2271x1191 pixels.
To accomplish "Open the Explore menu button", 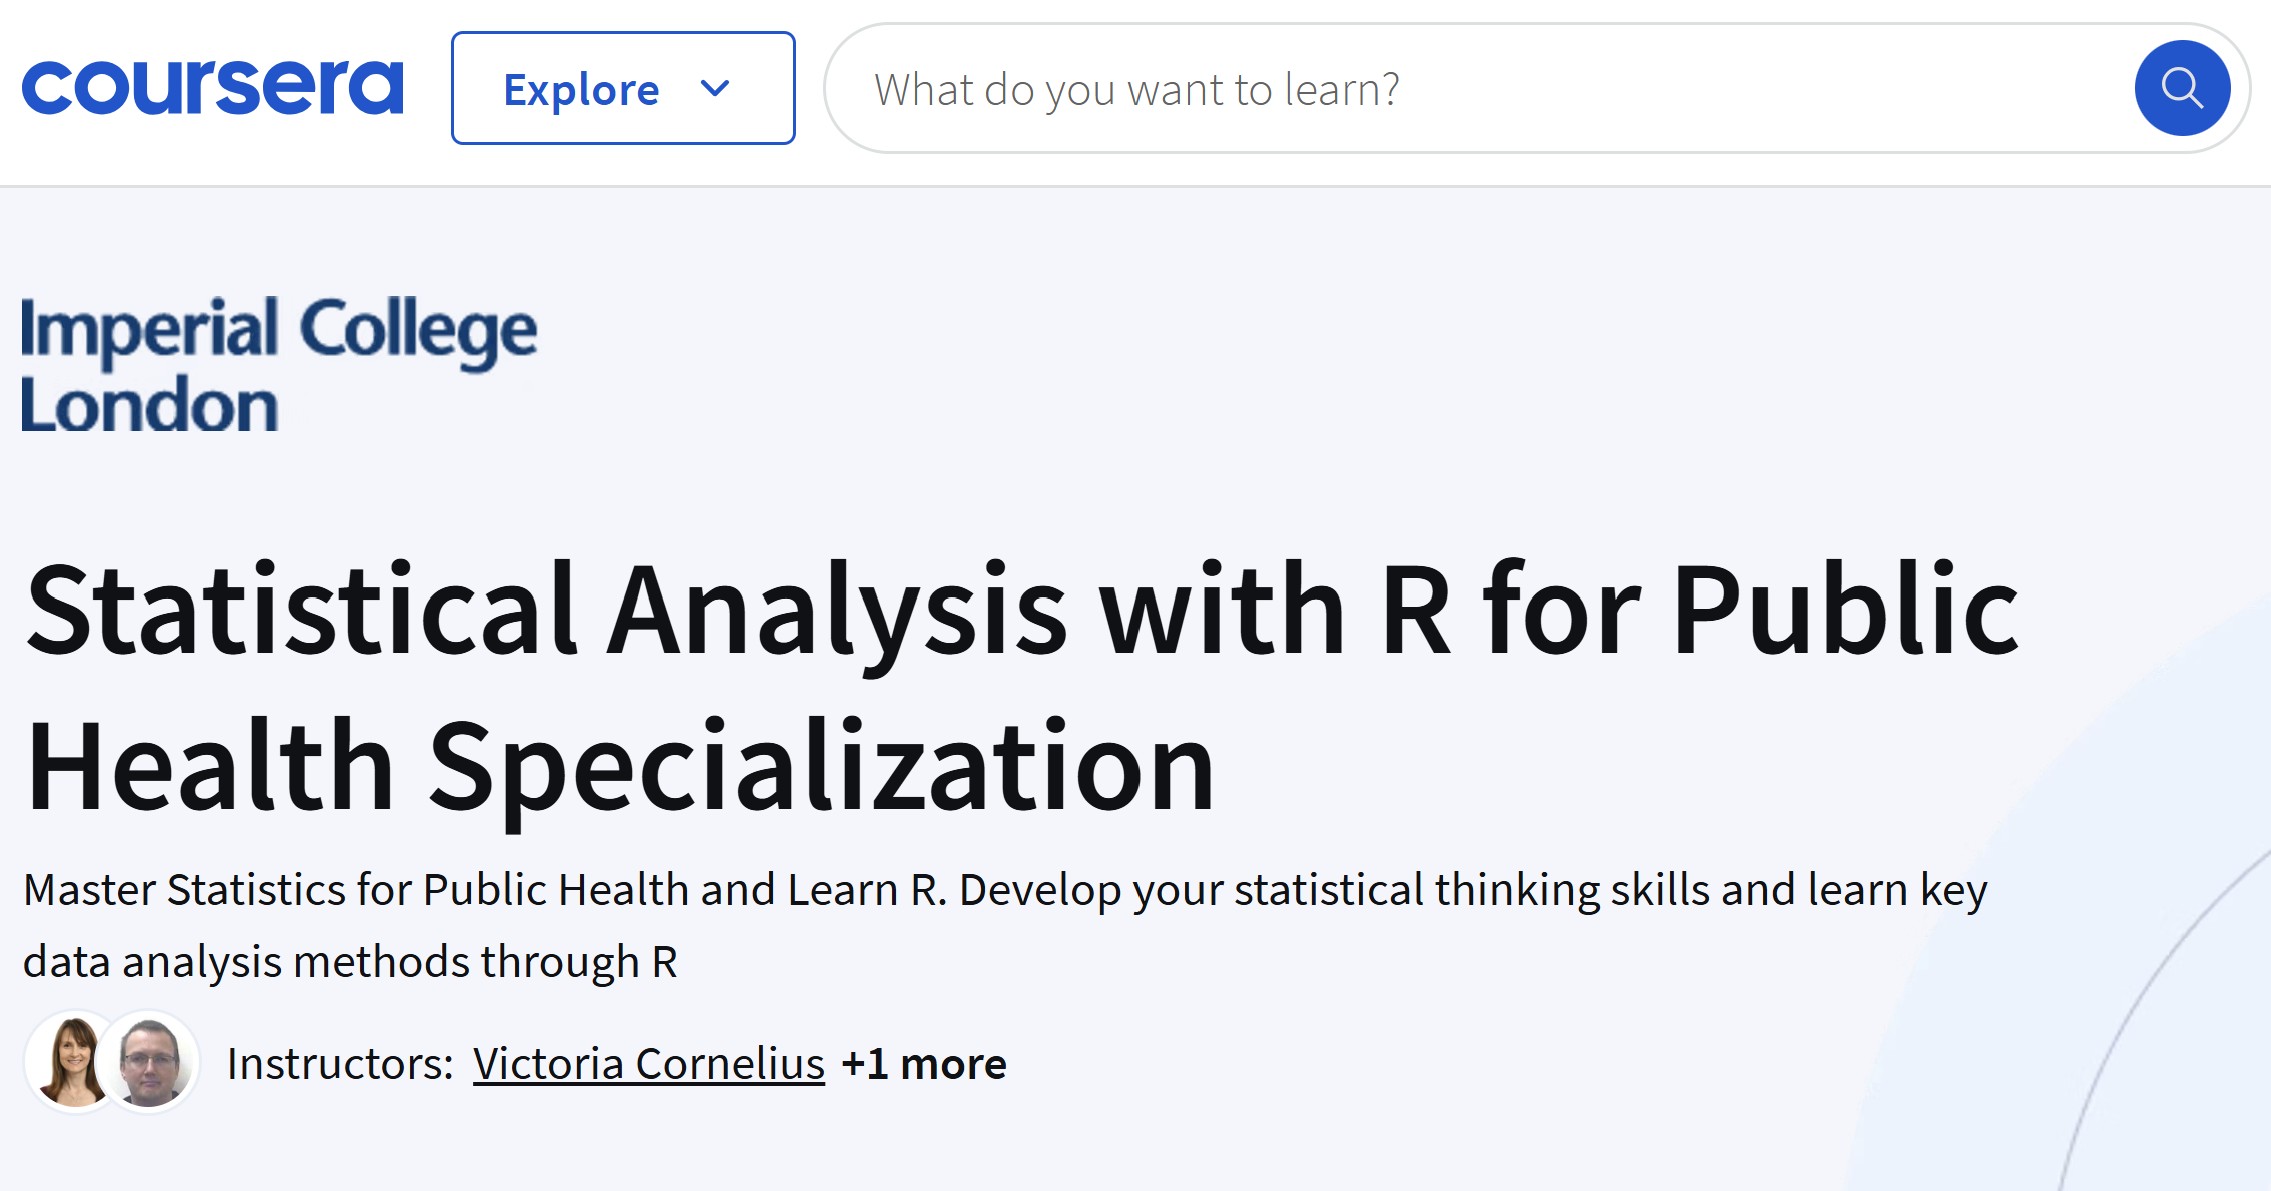I will 622,88.
